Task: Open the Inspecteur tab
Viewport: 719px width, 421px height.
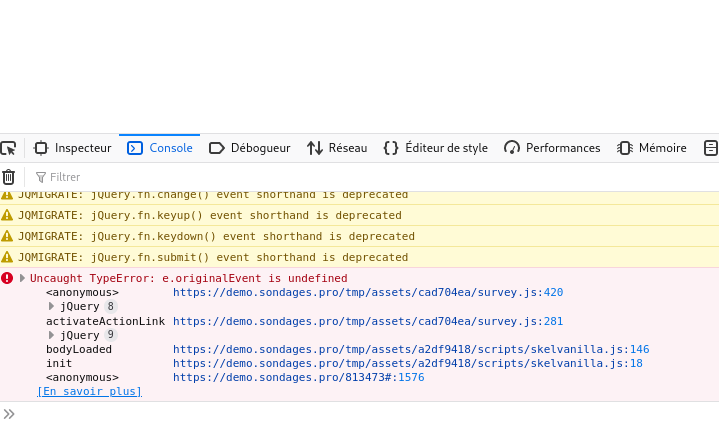Action: [72, 148]
